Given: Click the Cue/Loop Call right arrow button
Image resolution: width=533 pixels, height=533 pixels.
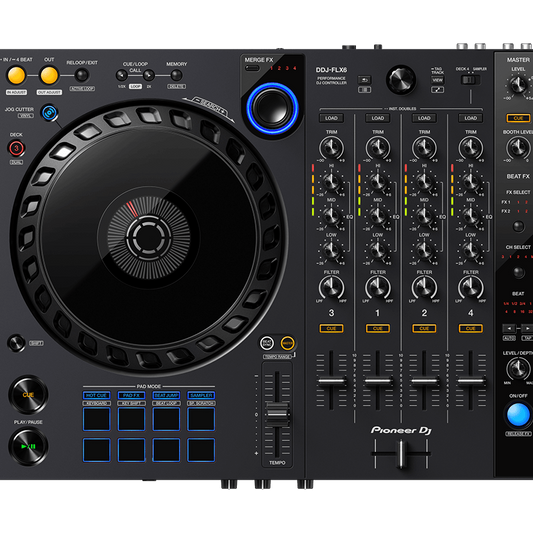Looking at the screenshot, I should [149, 75].
